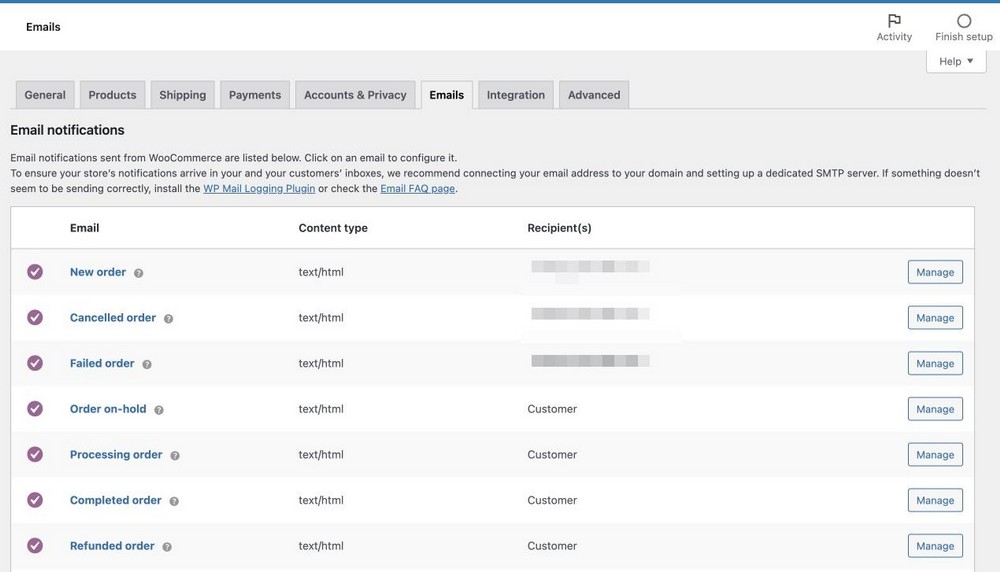Open the Processing order email link
This screenshot has height=572, width=1000.
(116, 454)
